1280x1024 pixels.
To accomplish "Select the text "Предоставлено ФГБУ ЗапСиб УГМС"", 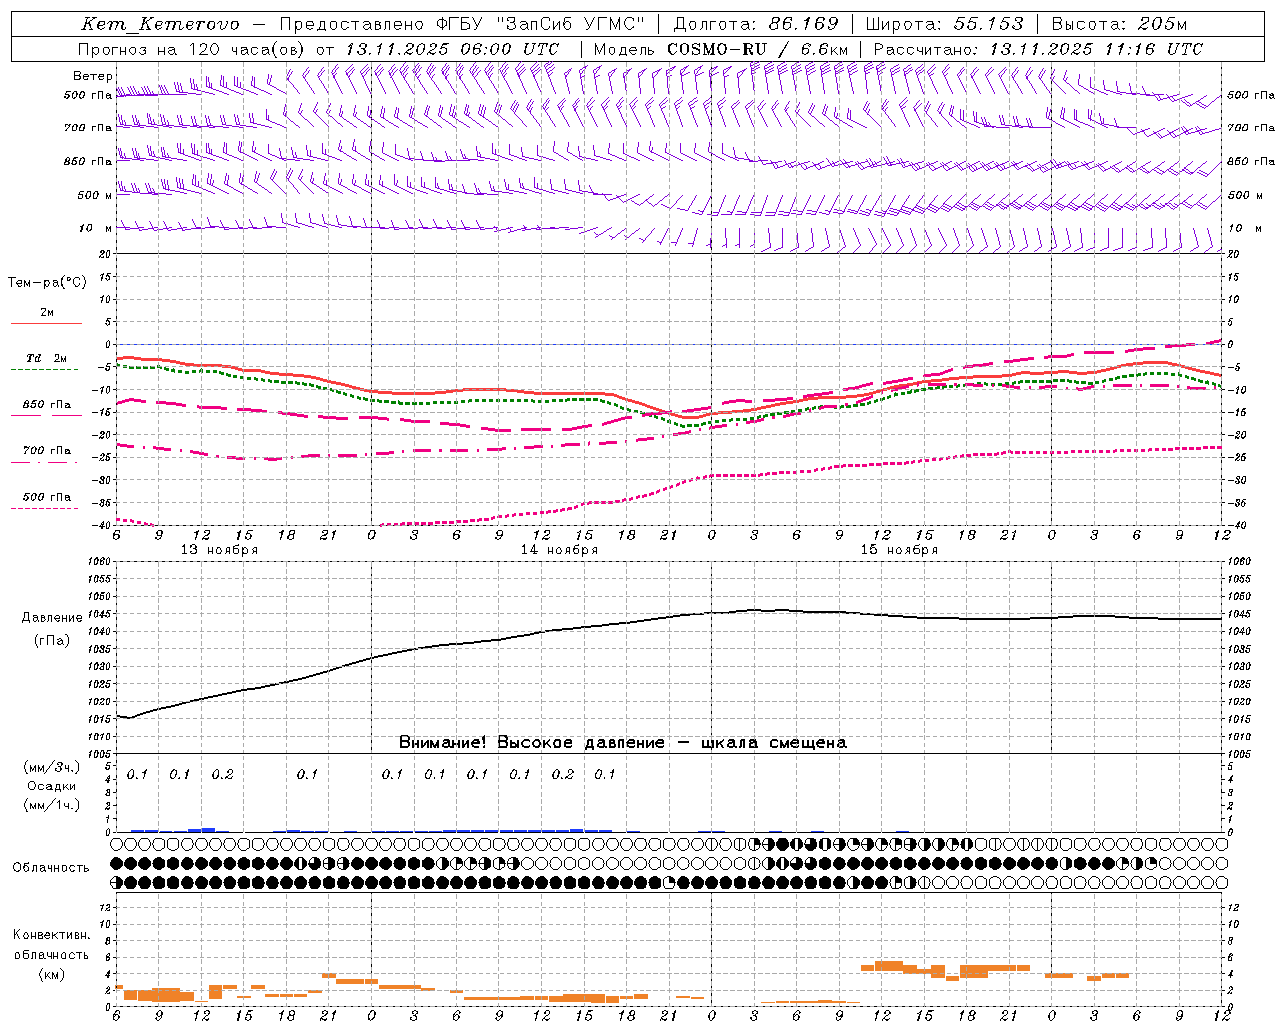I will click(x=463, y=24).
